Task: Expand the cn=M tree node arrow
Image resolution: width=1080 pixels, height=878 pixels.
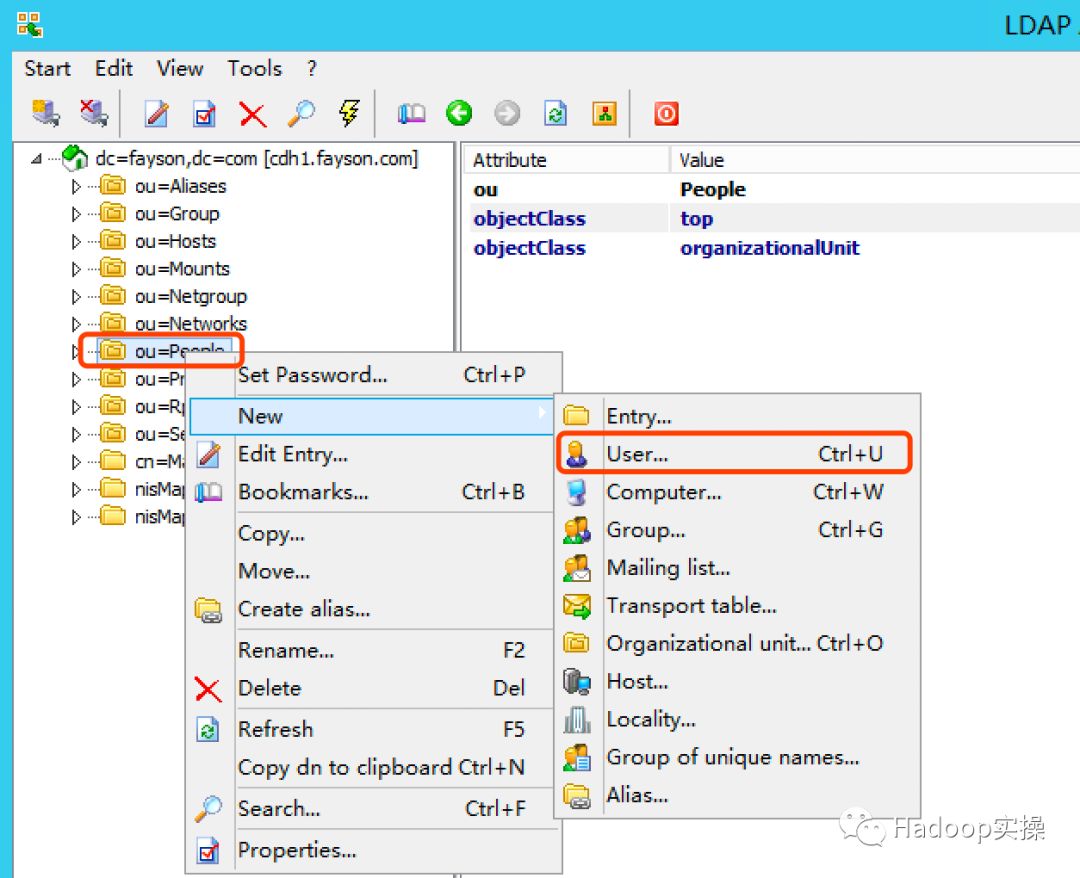Action: point(76,461)
